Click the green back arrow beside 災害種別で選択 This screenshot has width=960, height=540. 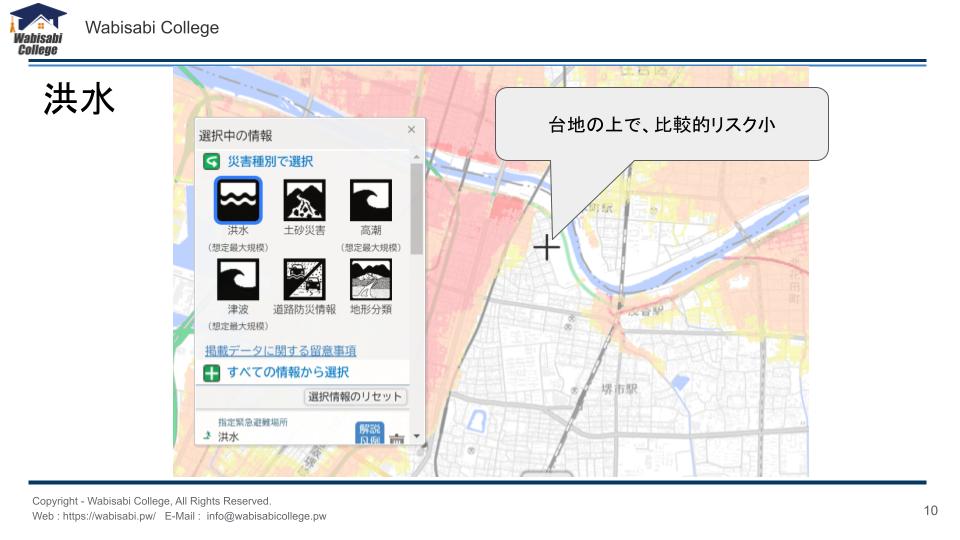tap(211, 161)
